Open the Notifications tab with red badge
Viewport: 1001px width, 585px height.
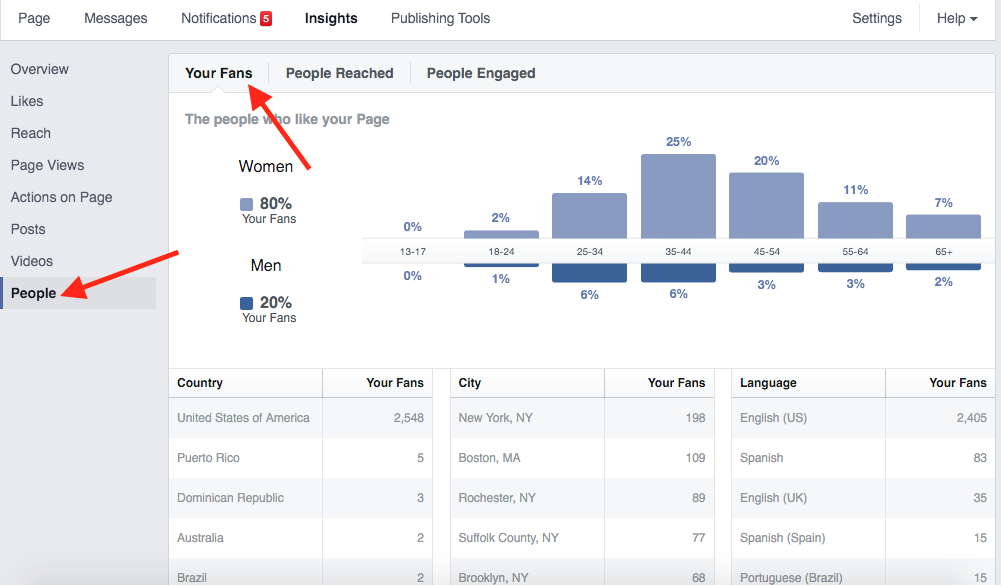tap(225, 18)
